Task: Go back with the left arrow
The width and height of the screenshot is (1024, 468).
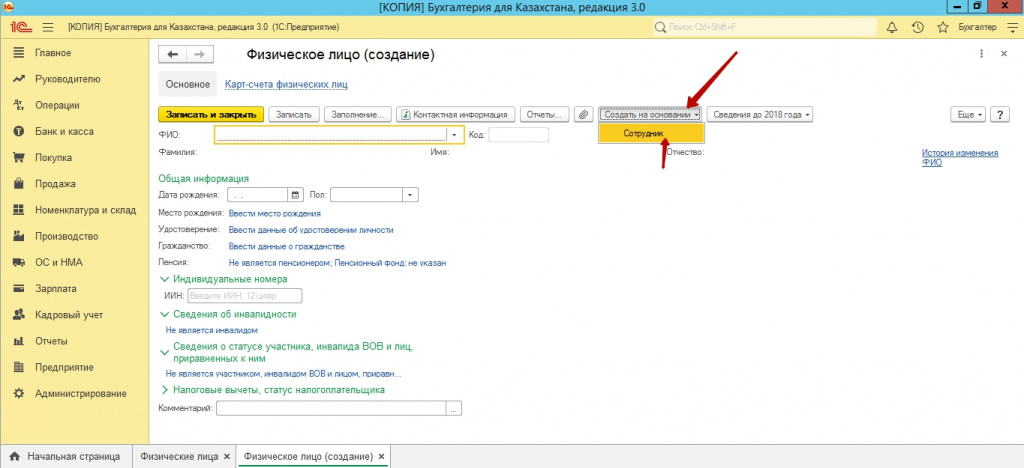Action: pos(173,55)
